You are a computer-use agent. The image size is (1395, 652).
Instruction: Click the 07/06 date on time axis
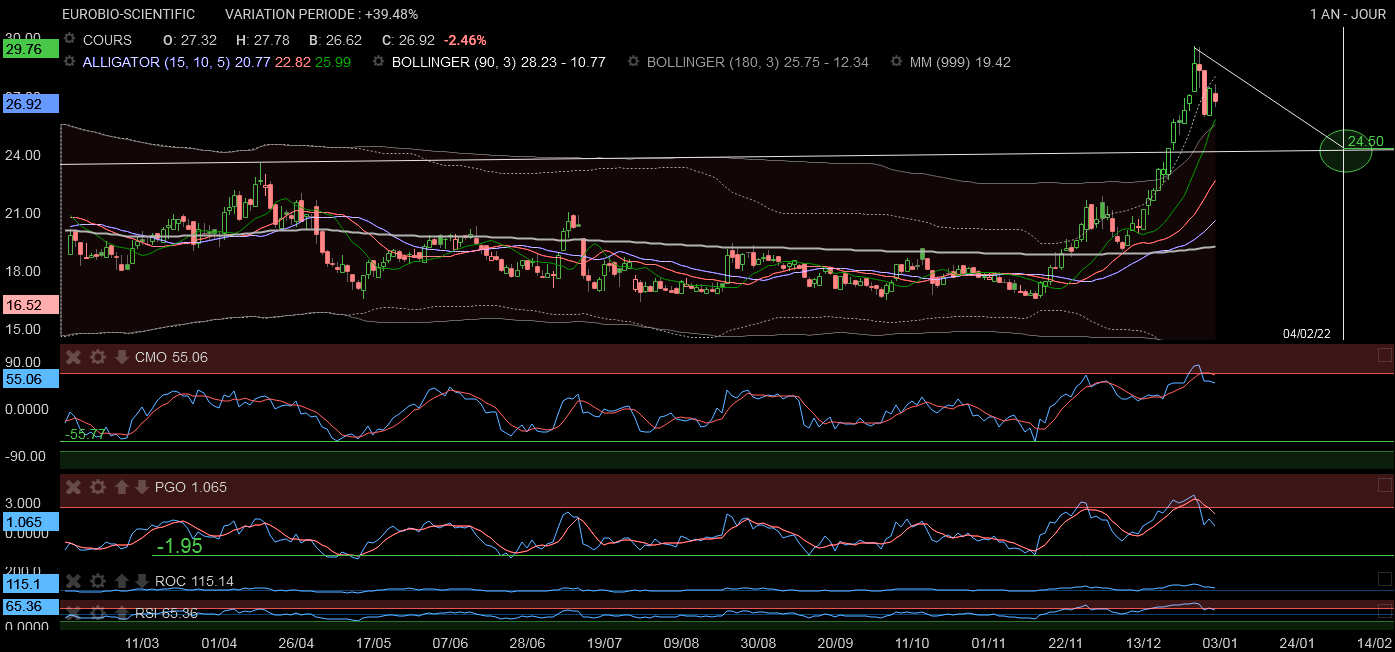(x=450, y=643)
